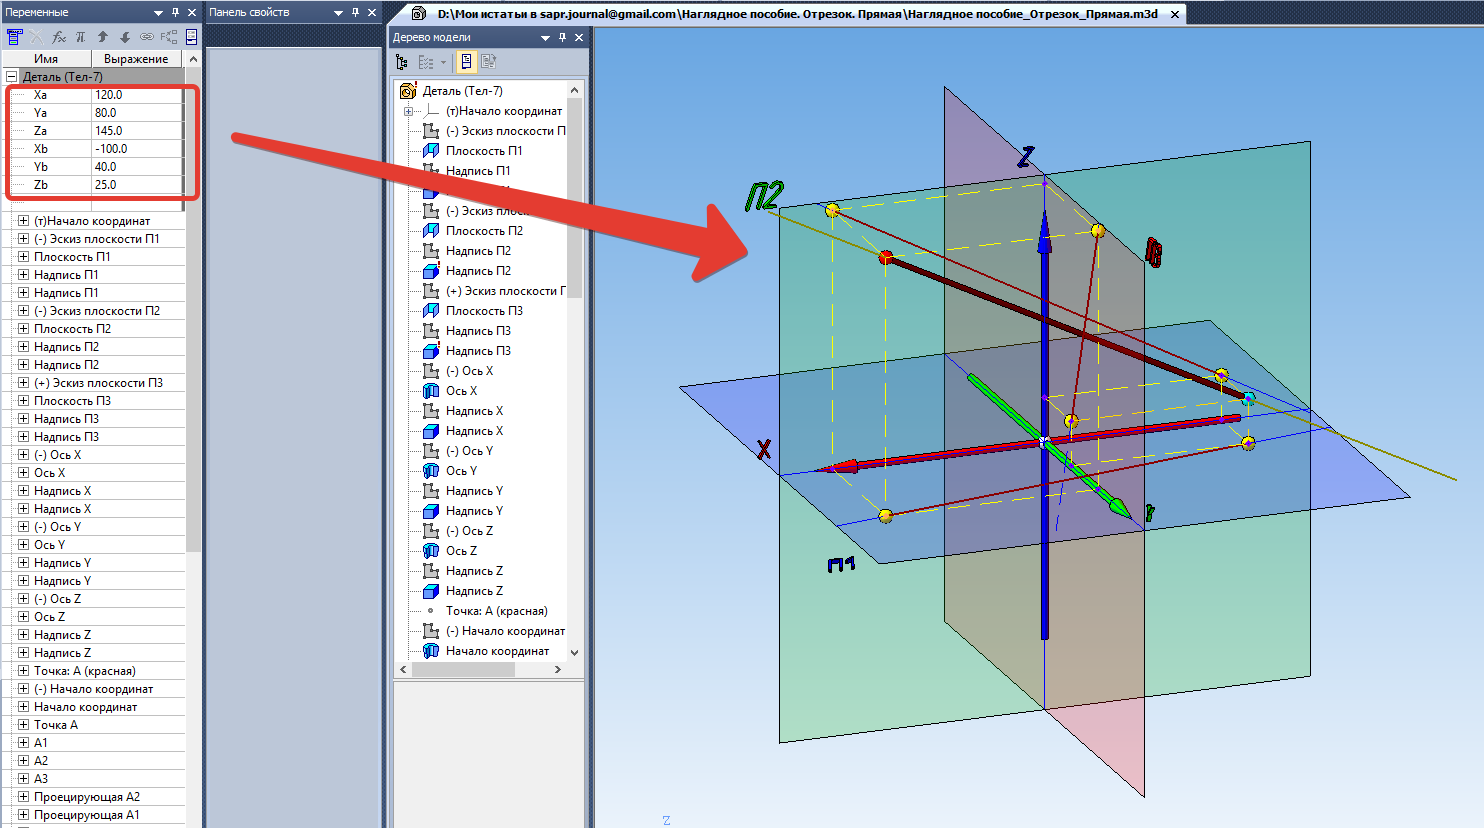The image size is (1484, 828).
Task: Click the Плоскость П1 plane icon in model tree
Action: pos(431,151)
